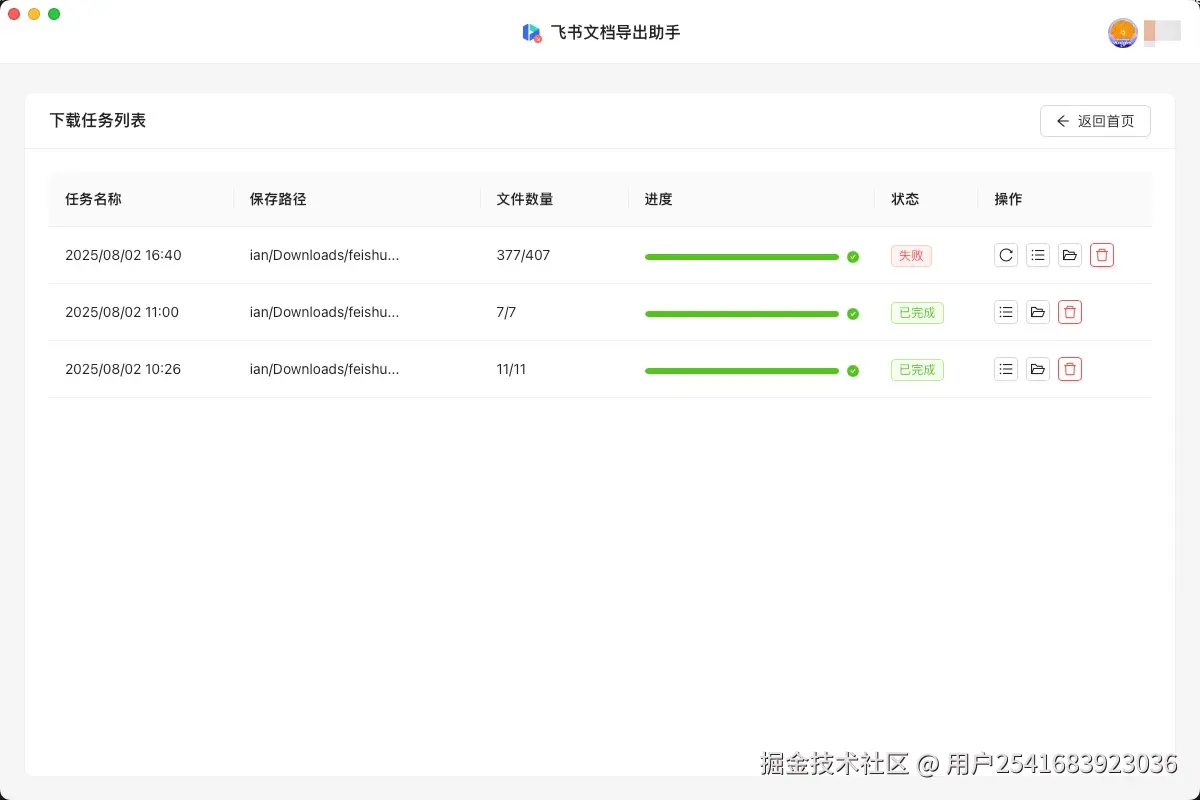The height and width of the screenshot is (800, 1200).
Task: Click the 已完成 tag on the 11:00 row
Action: click(916, 312)
